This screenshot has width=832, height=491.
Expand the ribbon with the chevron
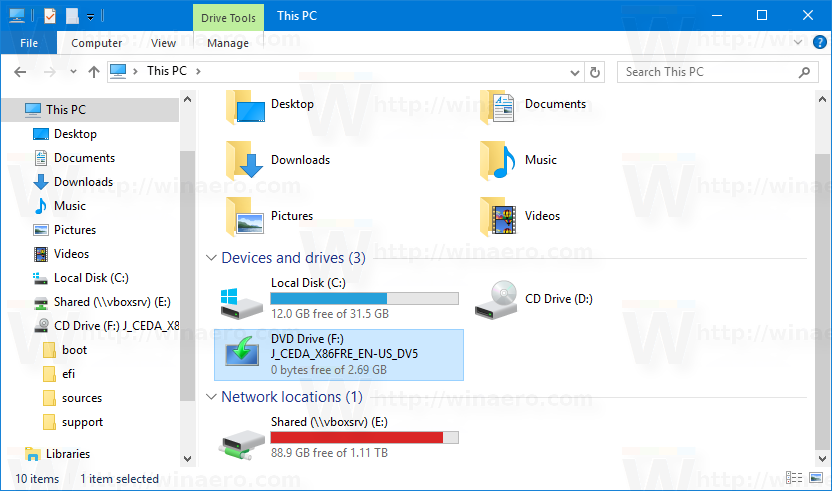point(798,42)
